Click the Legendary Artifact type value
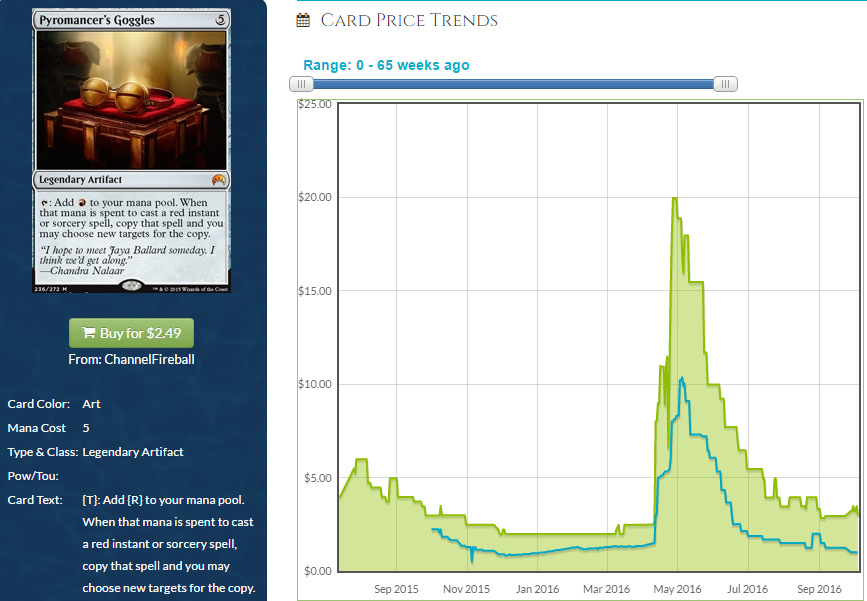The height and width of the screenshot is (601, 867). point(133,452)
